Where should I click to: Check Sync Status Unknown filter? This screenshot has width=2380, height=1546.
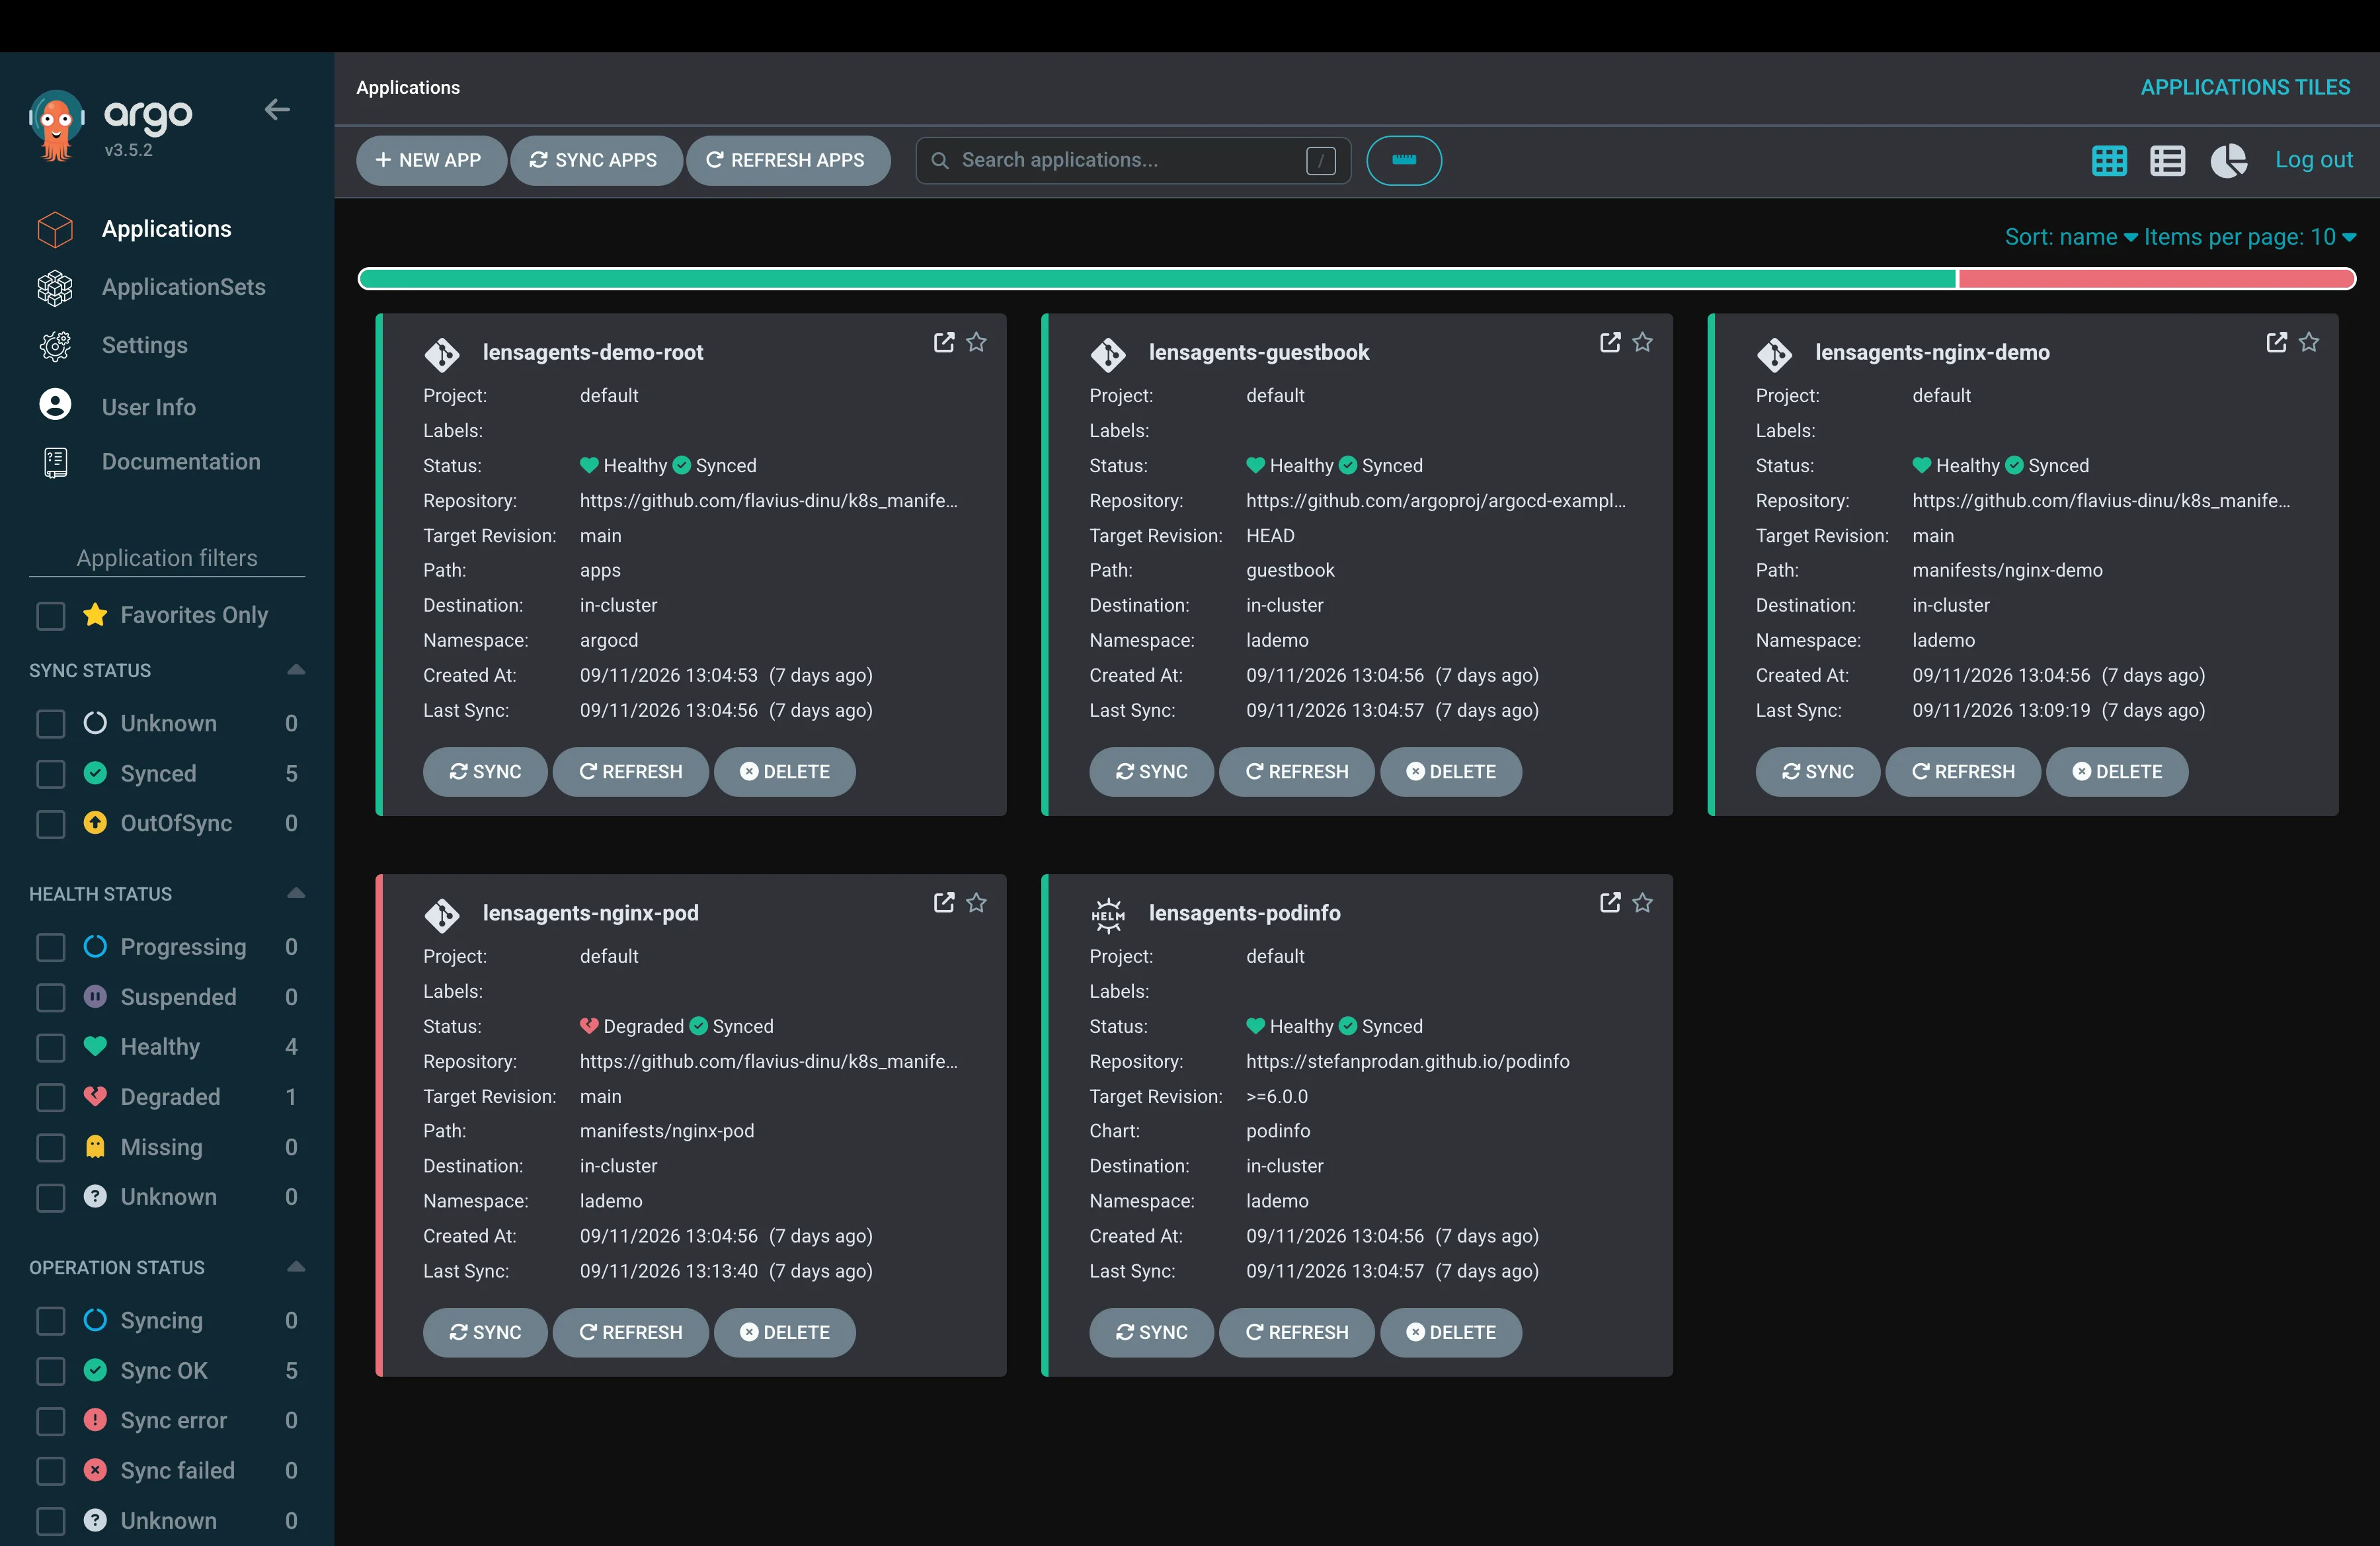pos(51,723)
